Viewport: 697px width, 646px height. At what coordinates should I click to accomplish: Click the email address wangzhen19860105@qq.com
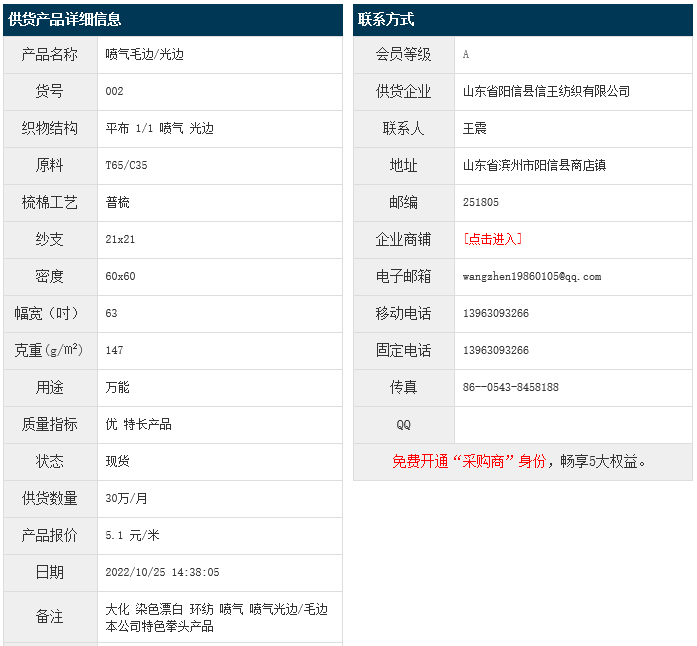coord(532,276)
